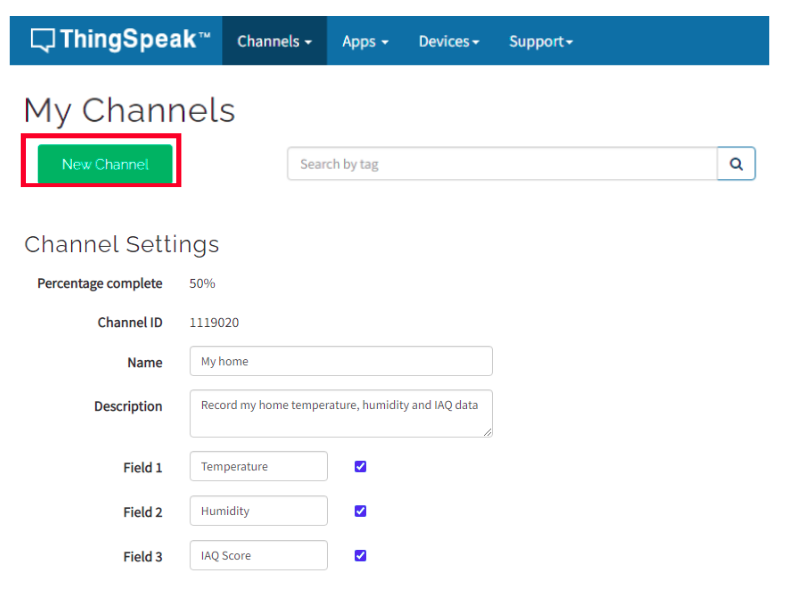Focus the Search by tag field

coord(502,164)
